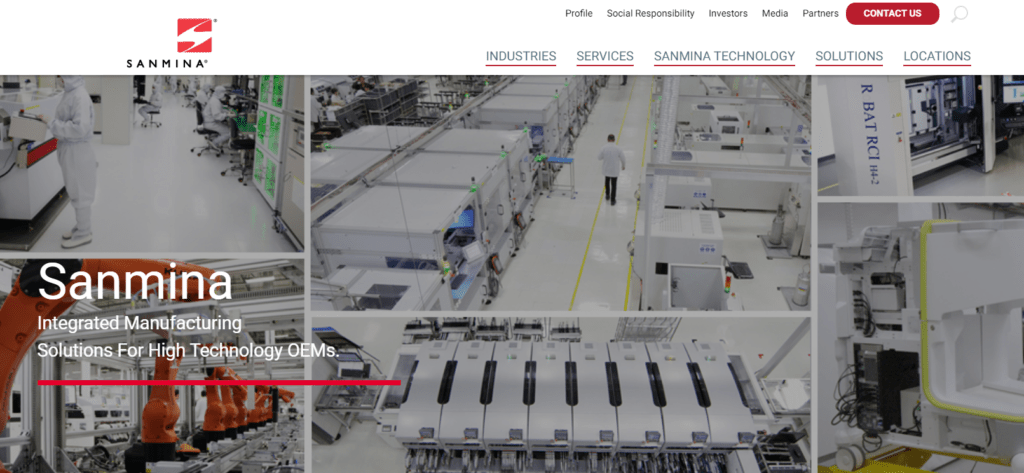1024x473 pixels.
Task: Open search using the magnifying glass icon
Action: click(x=959, y=14)
